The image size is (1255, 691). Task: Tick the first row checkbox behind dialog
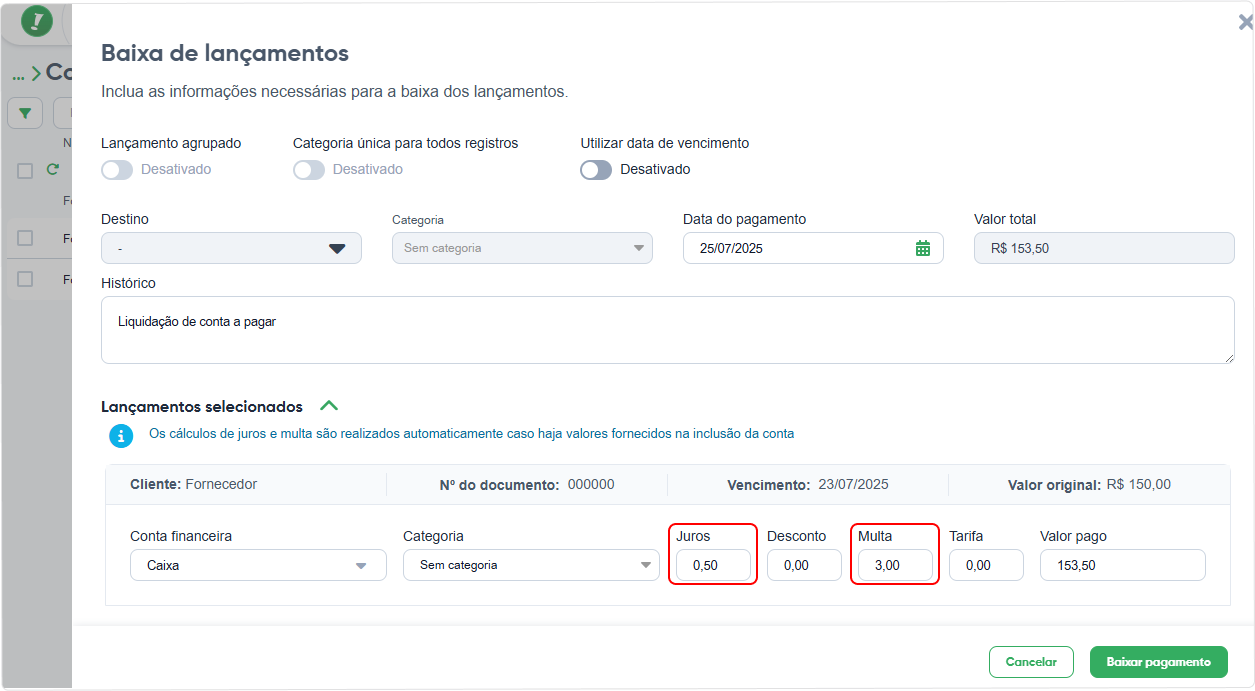click(x=25, y=238)
